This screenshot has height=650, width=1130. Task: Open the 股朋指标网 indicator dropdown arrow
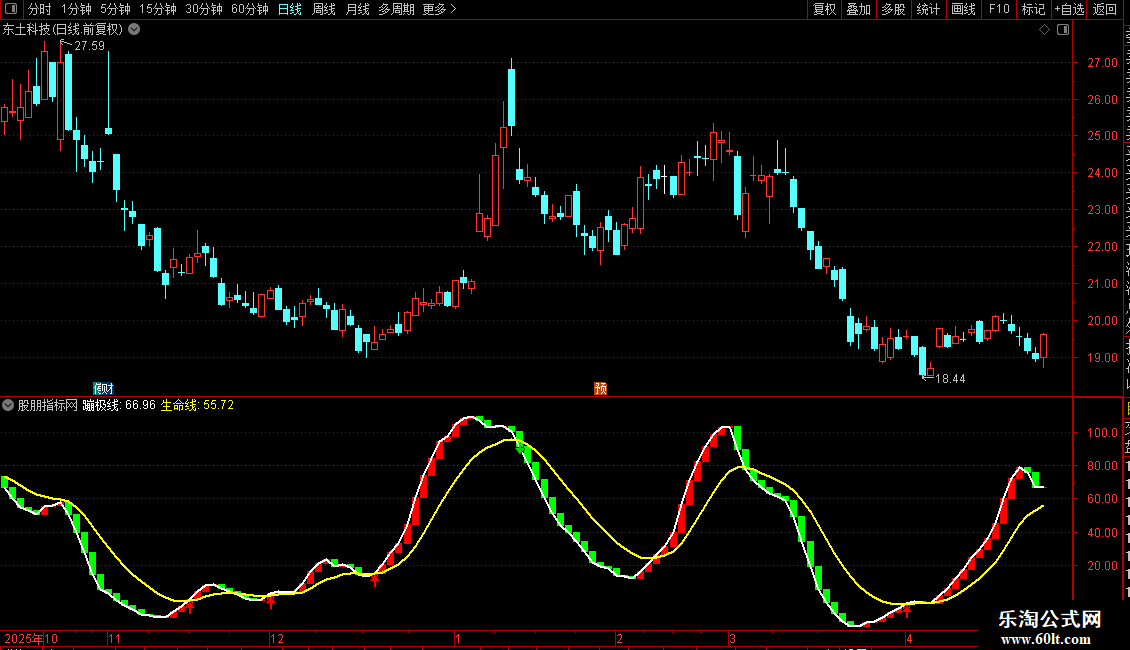tap(8, 405)
